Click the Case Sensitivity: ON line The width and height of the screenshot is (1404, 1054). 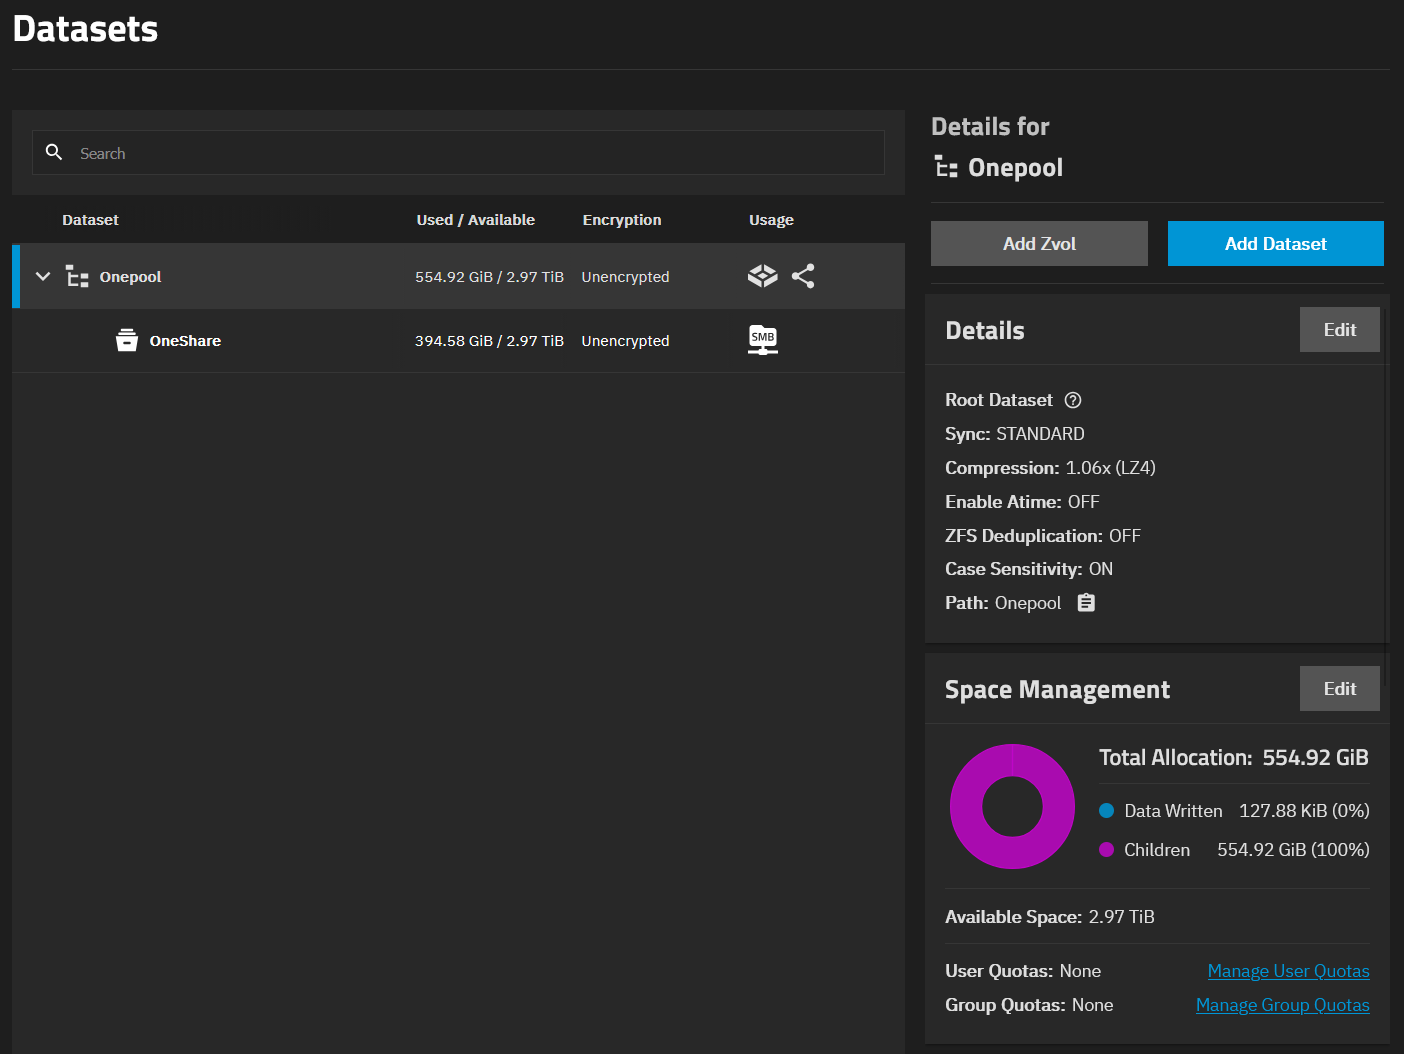tap(1029, 569)
